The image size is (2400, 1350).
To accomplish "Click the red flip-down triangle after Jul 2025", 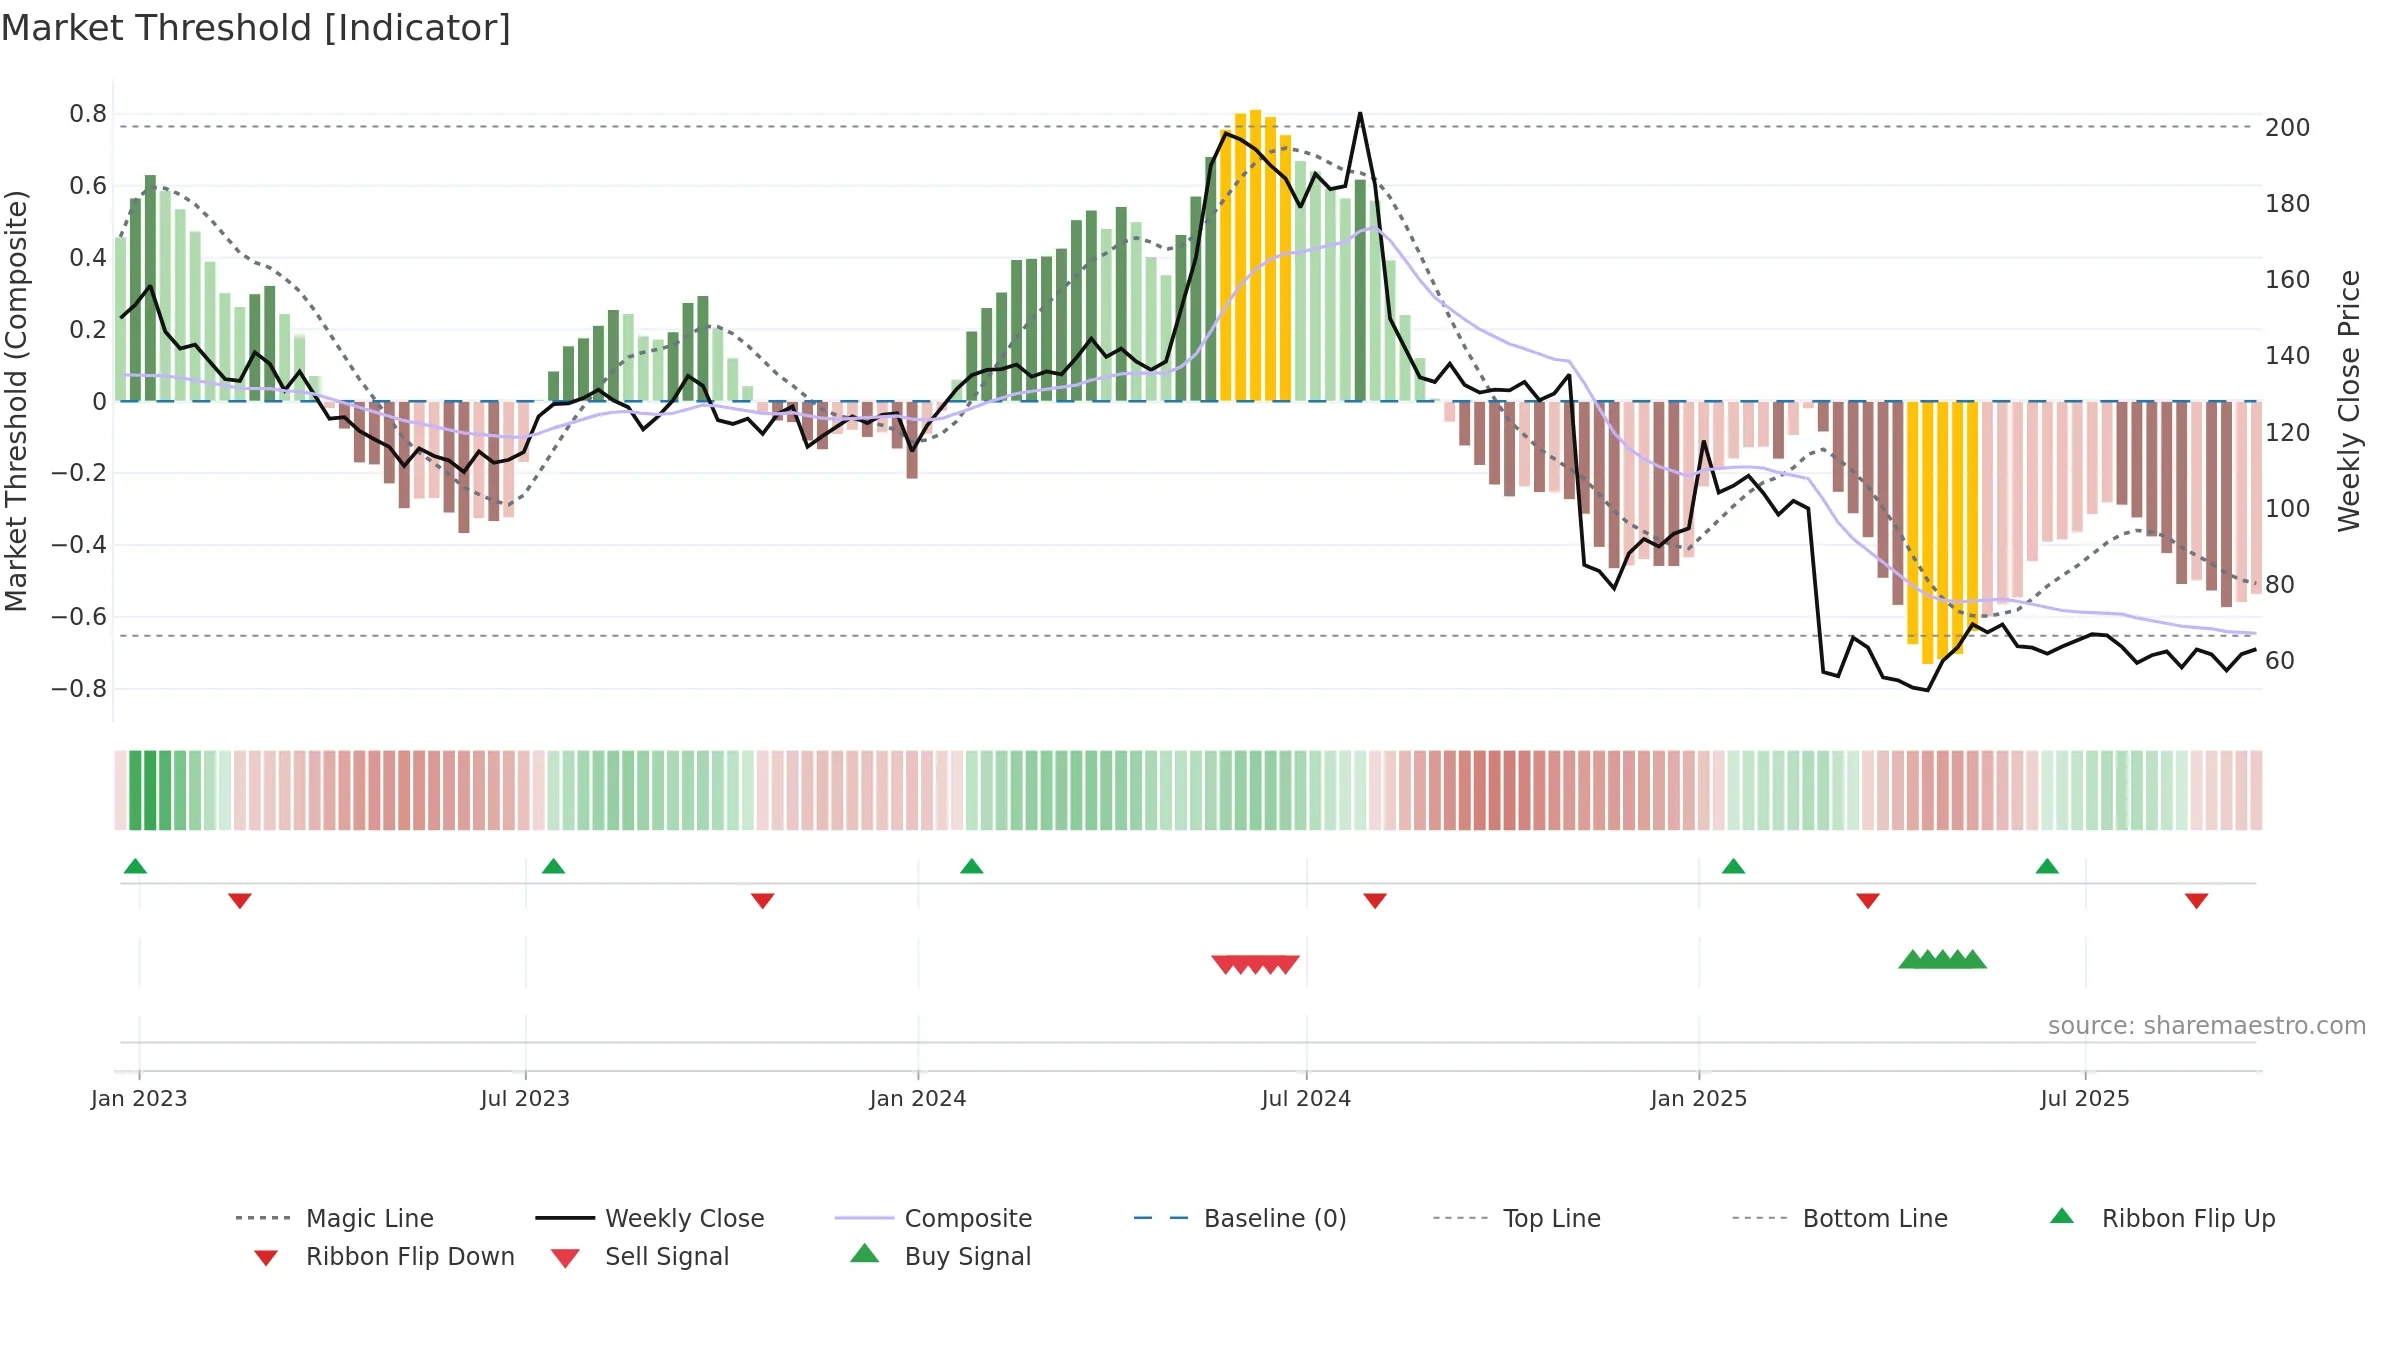I will click(2197, 901).
